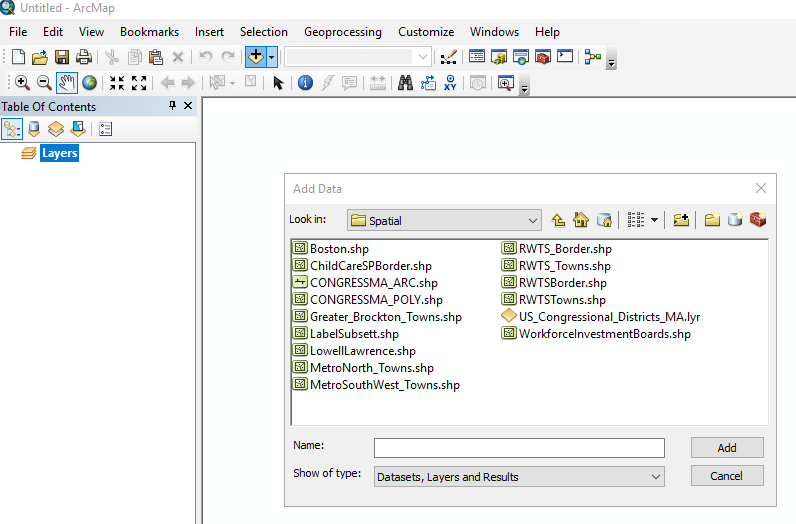Screen dimensions: 796x524
Task: Go up one level in Add Data
Action: click(x=558, y=220)
